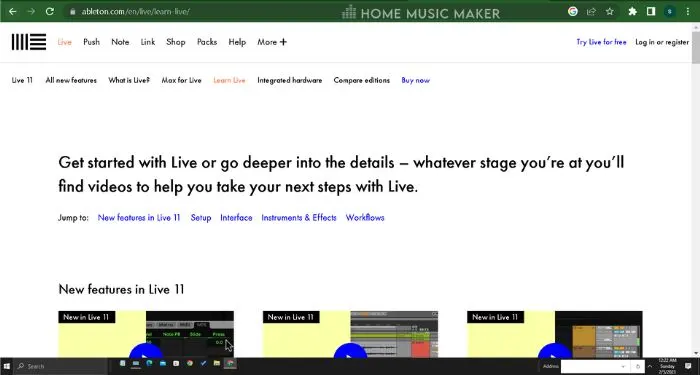Jump to the Interface section

click(236, 218)
